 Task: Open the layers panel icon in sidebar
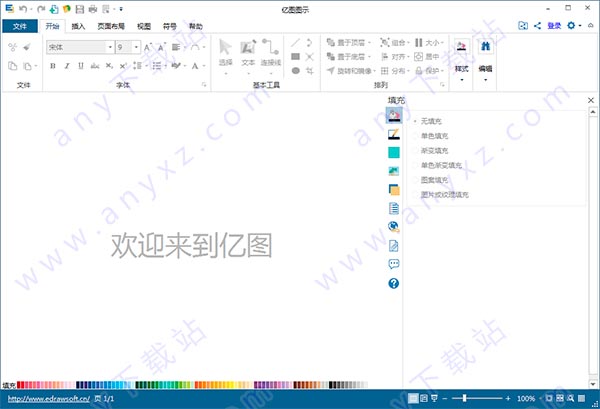[x=394, y=189]
